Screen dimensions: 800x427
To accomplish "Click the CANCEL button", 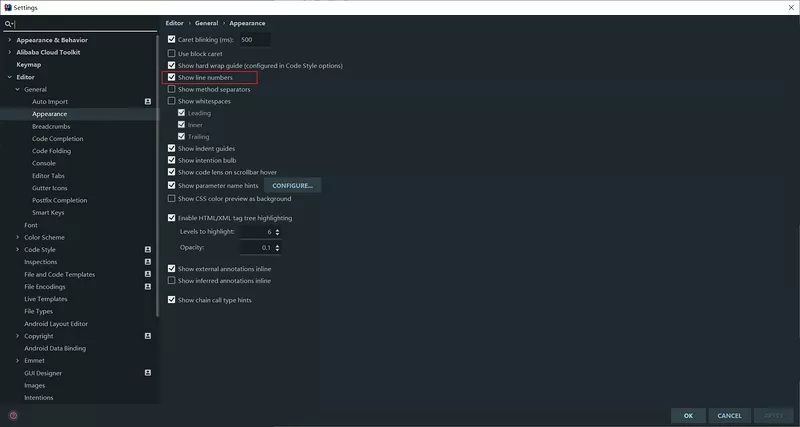I will (x=729, y=415).
